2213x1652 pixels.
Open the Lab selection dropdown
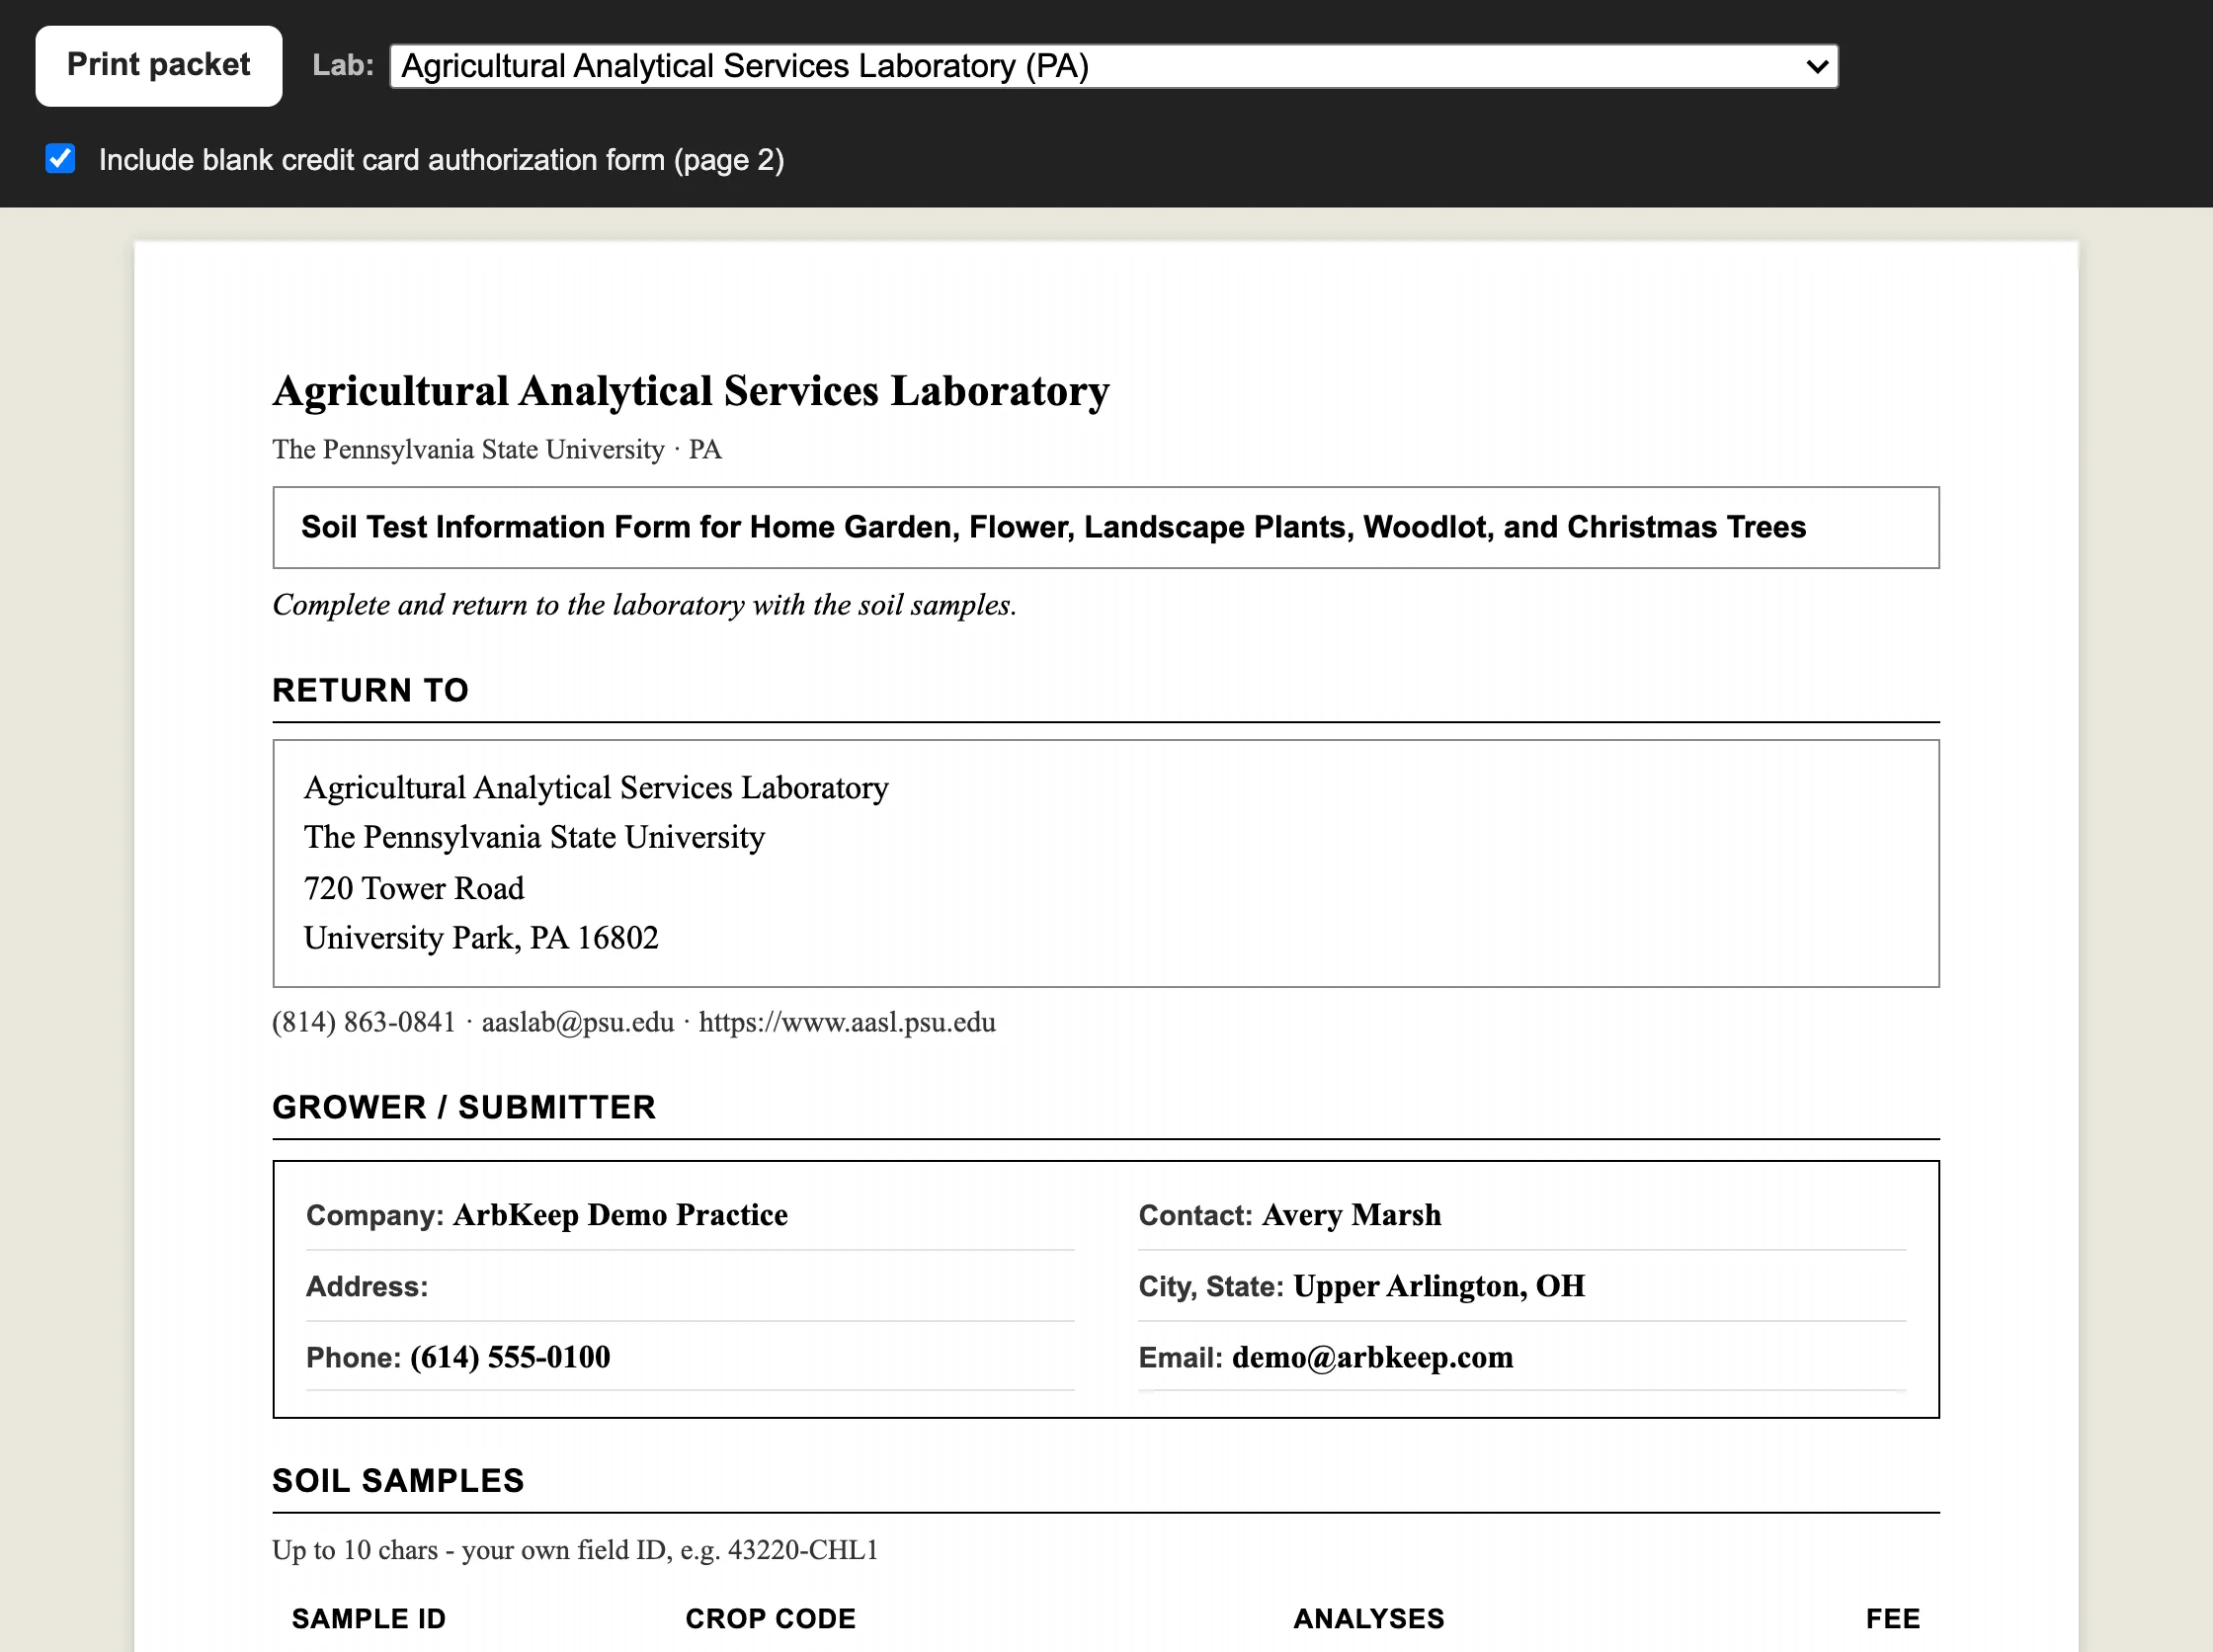pyautogui.click(x=1113, y=66)
